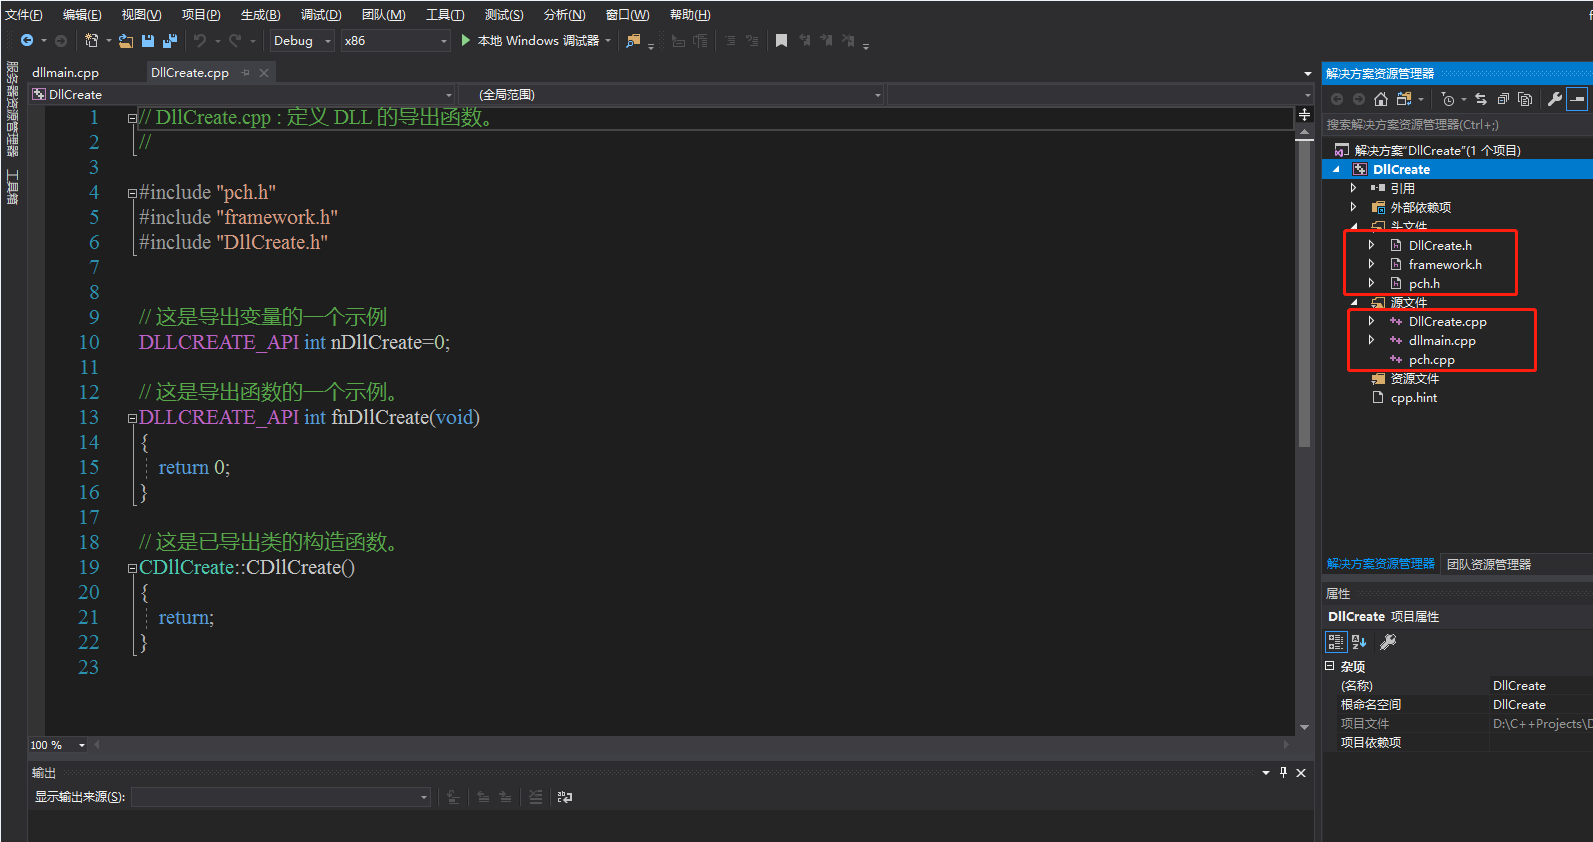Pin the Output panel with auto-hide pushpin

[1283, 772]
